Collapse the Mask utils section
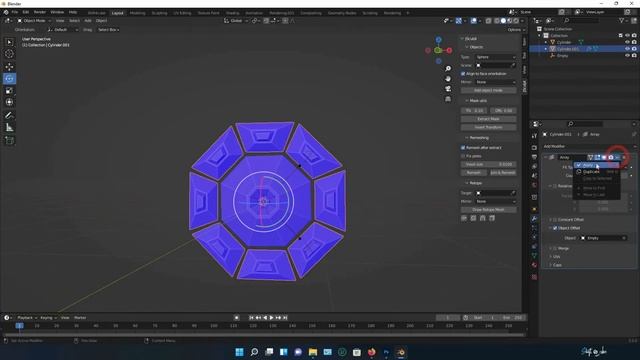Image resolution: width=640 pixels, height=360 pixels. click(x=476, y=100)
